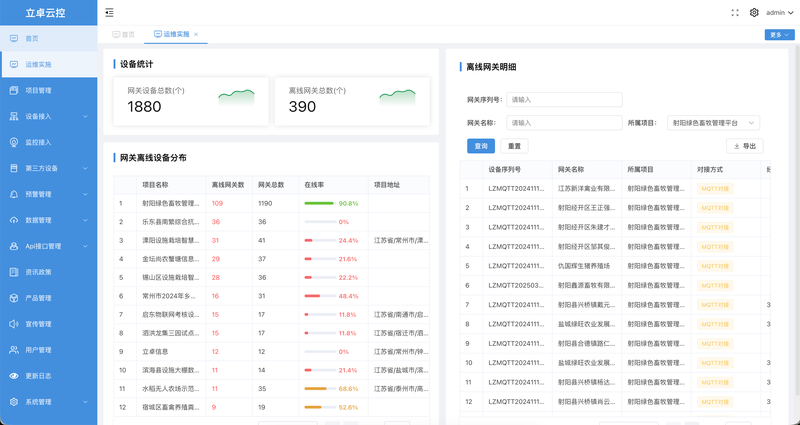Click the 预警管理 bell icon
Screen dimensions: 800x425
14,194
